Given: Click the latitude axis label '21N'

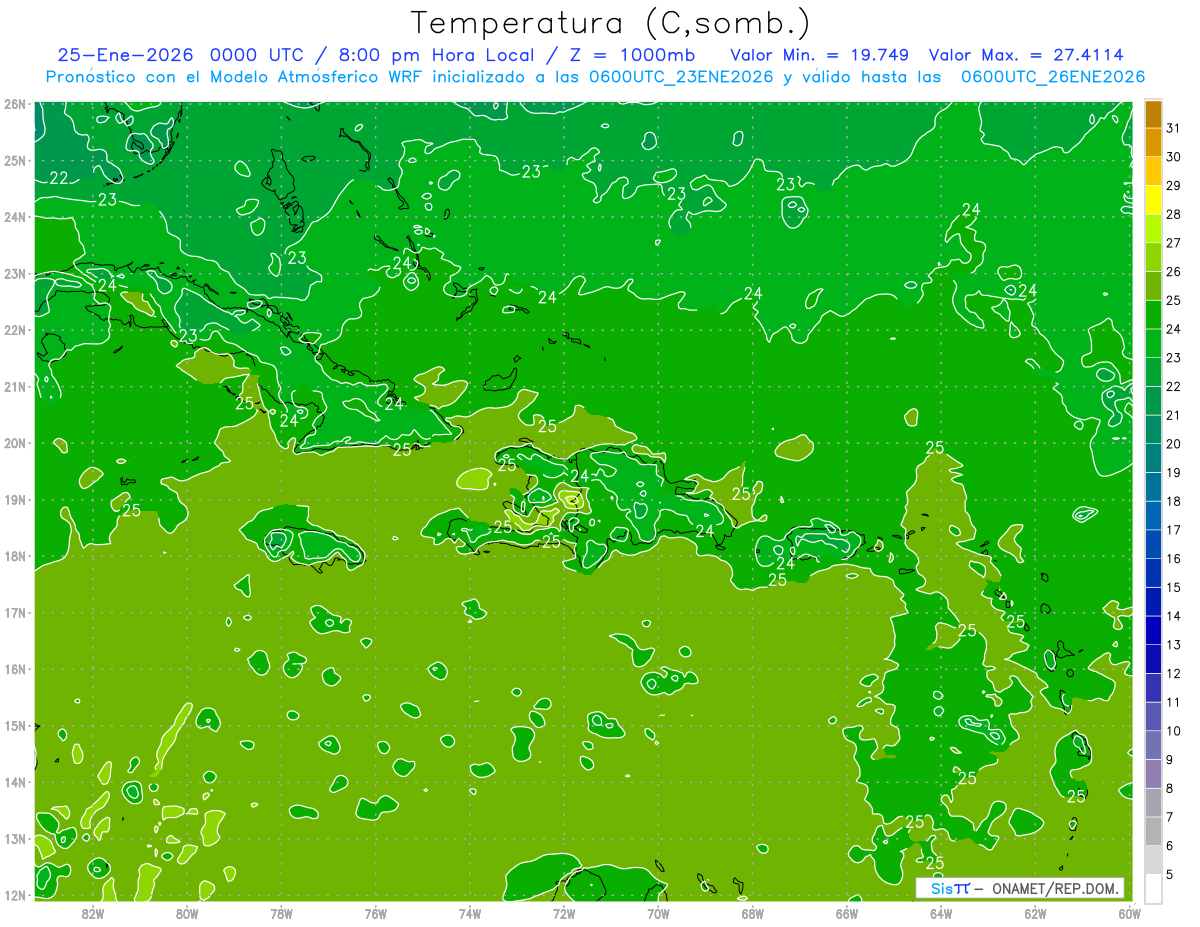Looking at the screenshot, I should (15, 386).
